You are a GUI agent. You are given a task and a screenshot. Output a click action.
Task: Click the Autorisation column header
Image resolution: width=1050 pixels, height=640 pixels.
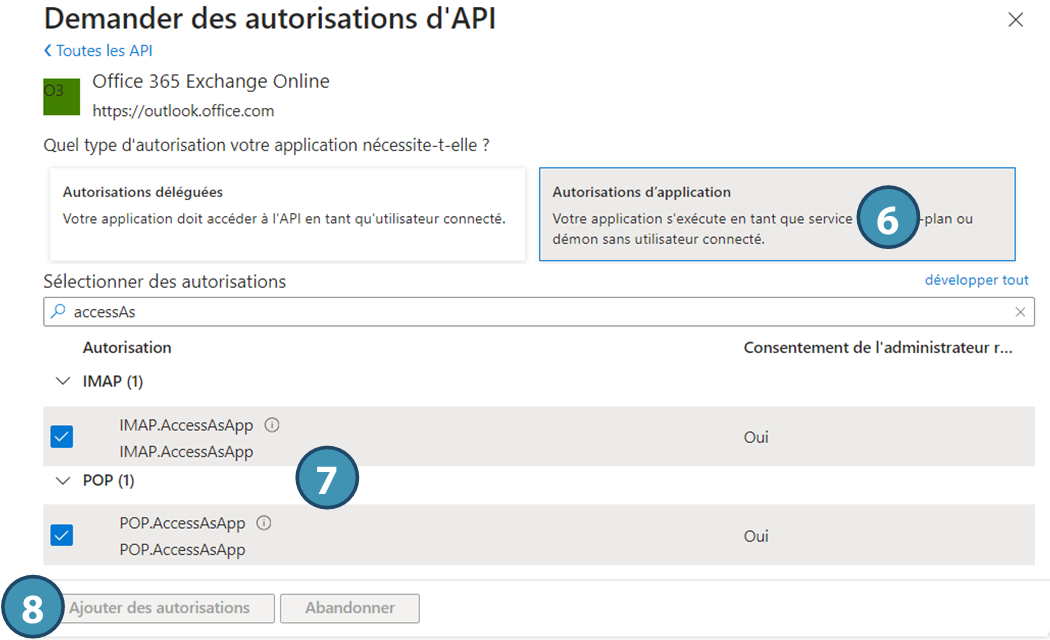pyautogui.click(x=127, y=348)
